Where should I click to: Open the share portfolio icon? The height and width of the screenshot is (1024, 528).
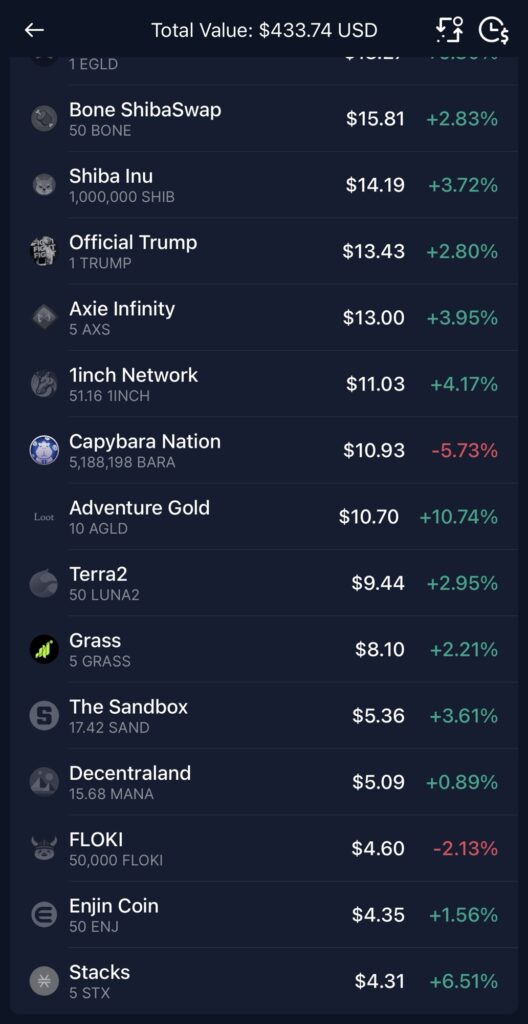(x=450, y=30)
